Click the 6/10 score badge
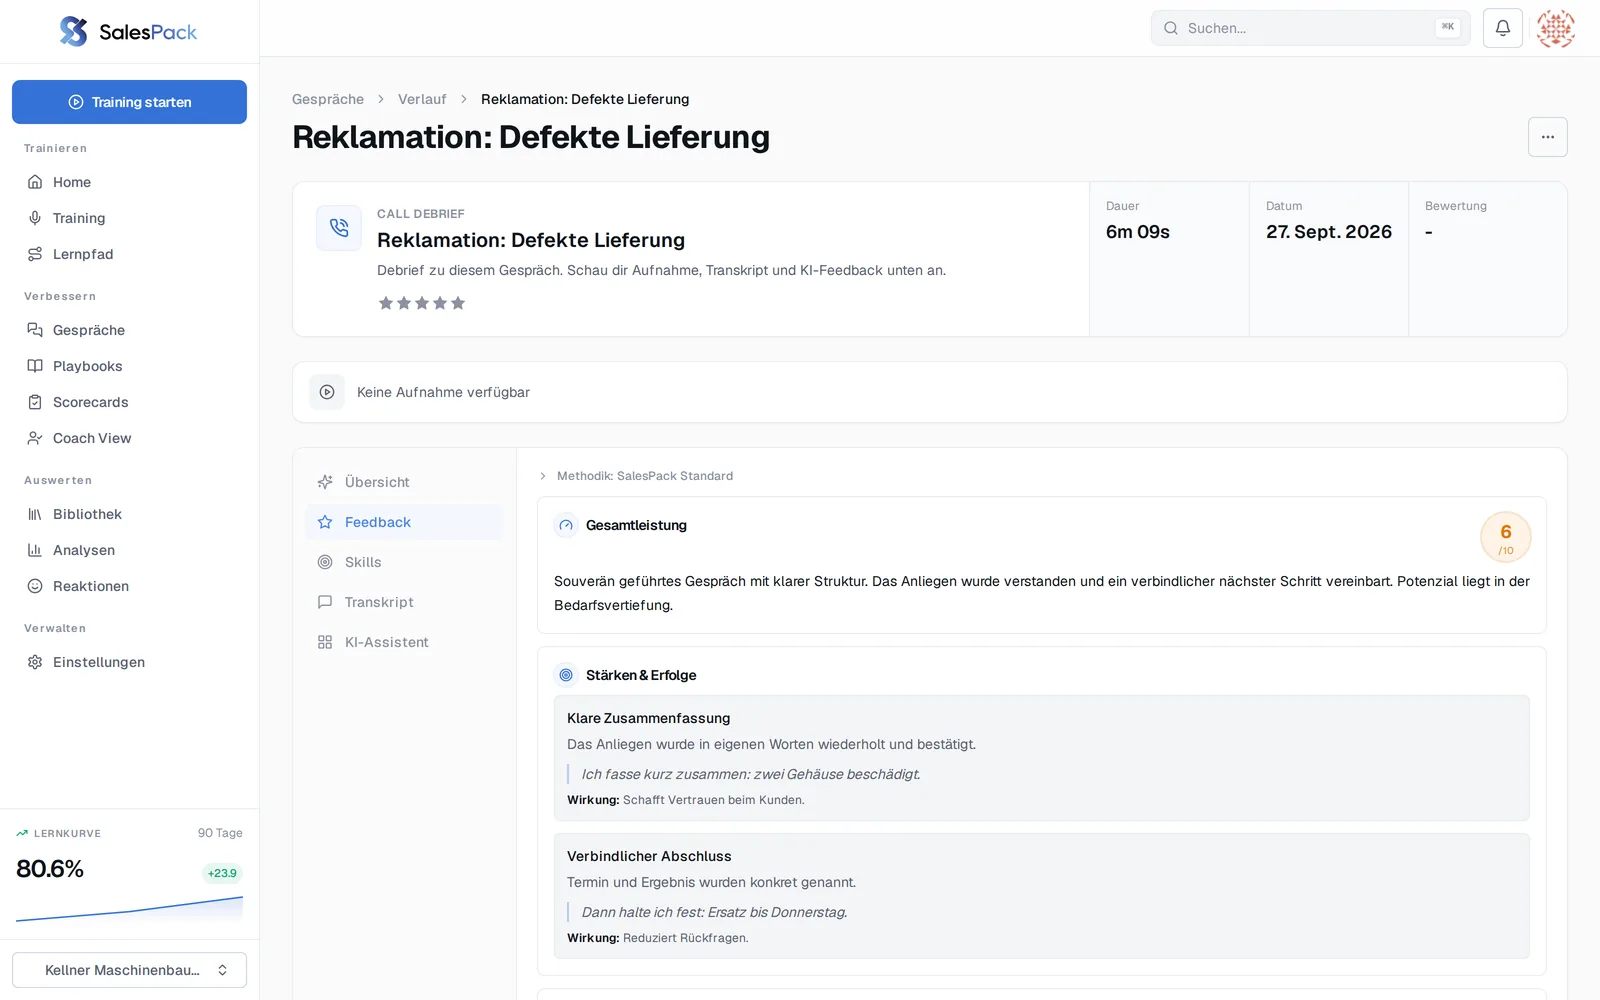The image size is (1600, 1000). [1506, 537]
